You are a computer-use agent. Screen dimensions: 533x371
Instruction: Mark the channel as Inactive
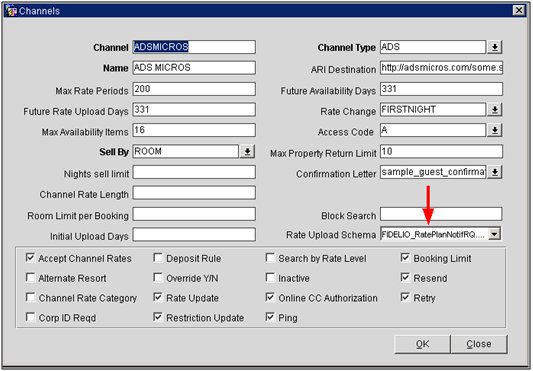point(270,277)
